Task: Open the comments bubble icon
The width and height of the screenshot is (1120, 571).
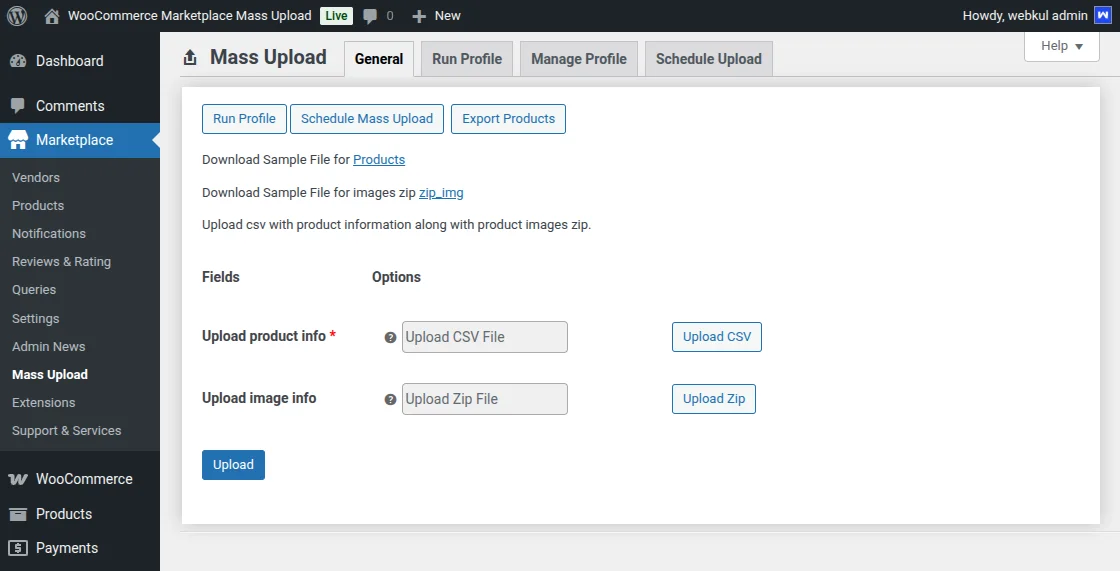Action: [371, 16]
